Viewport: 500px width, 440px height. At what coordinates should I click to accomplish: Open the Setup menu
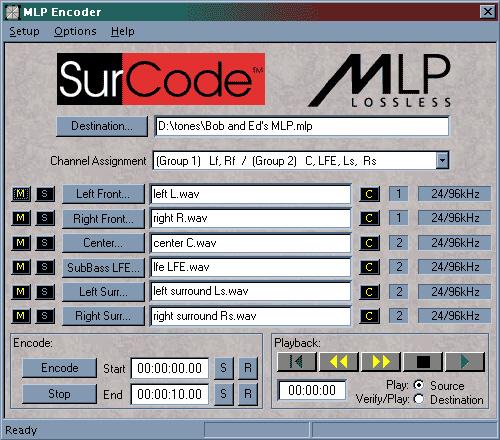(24, 31)
